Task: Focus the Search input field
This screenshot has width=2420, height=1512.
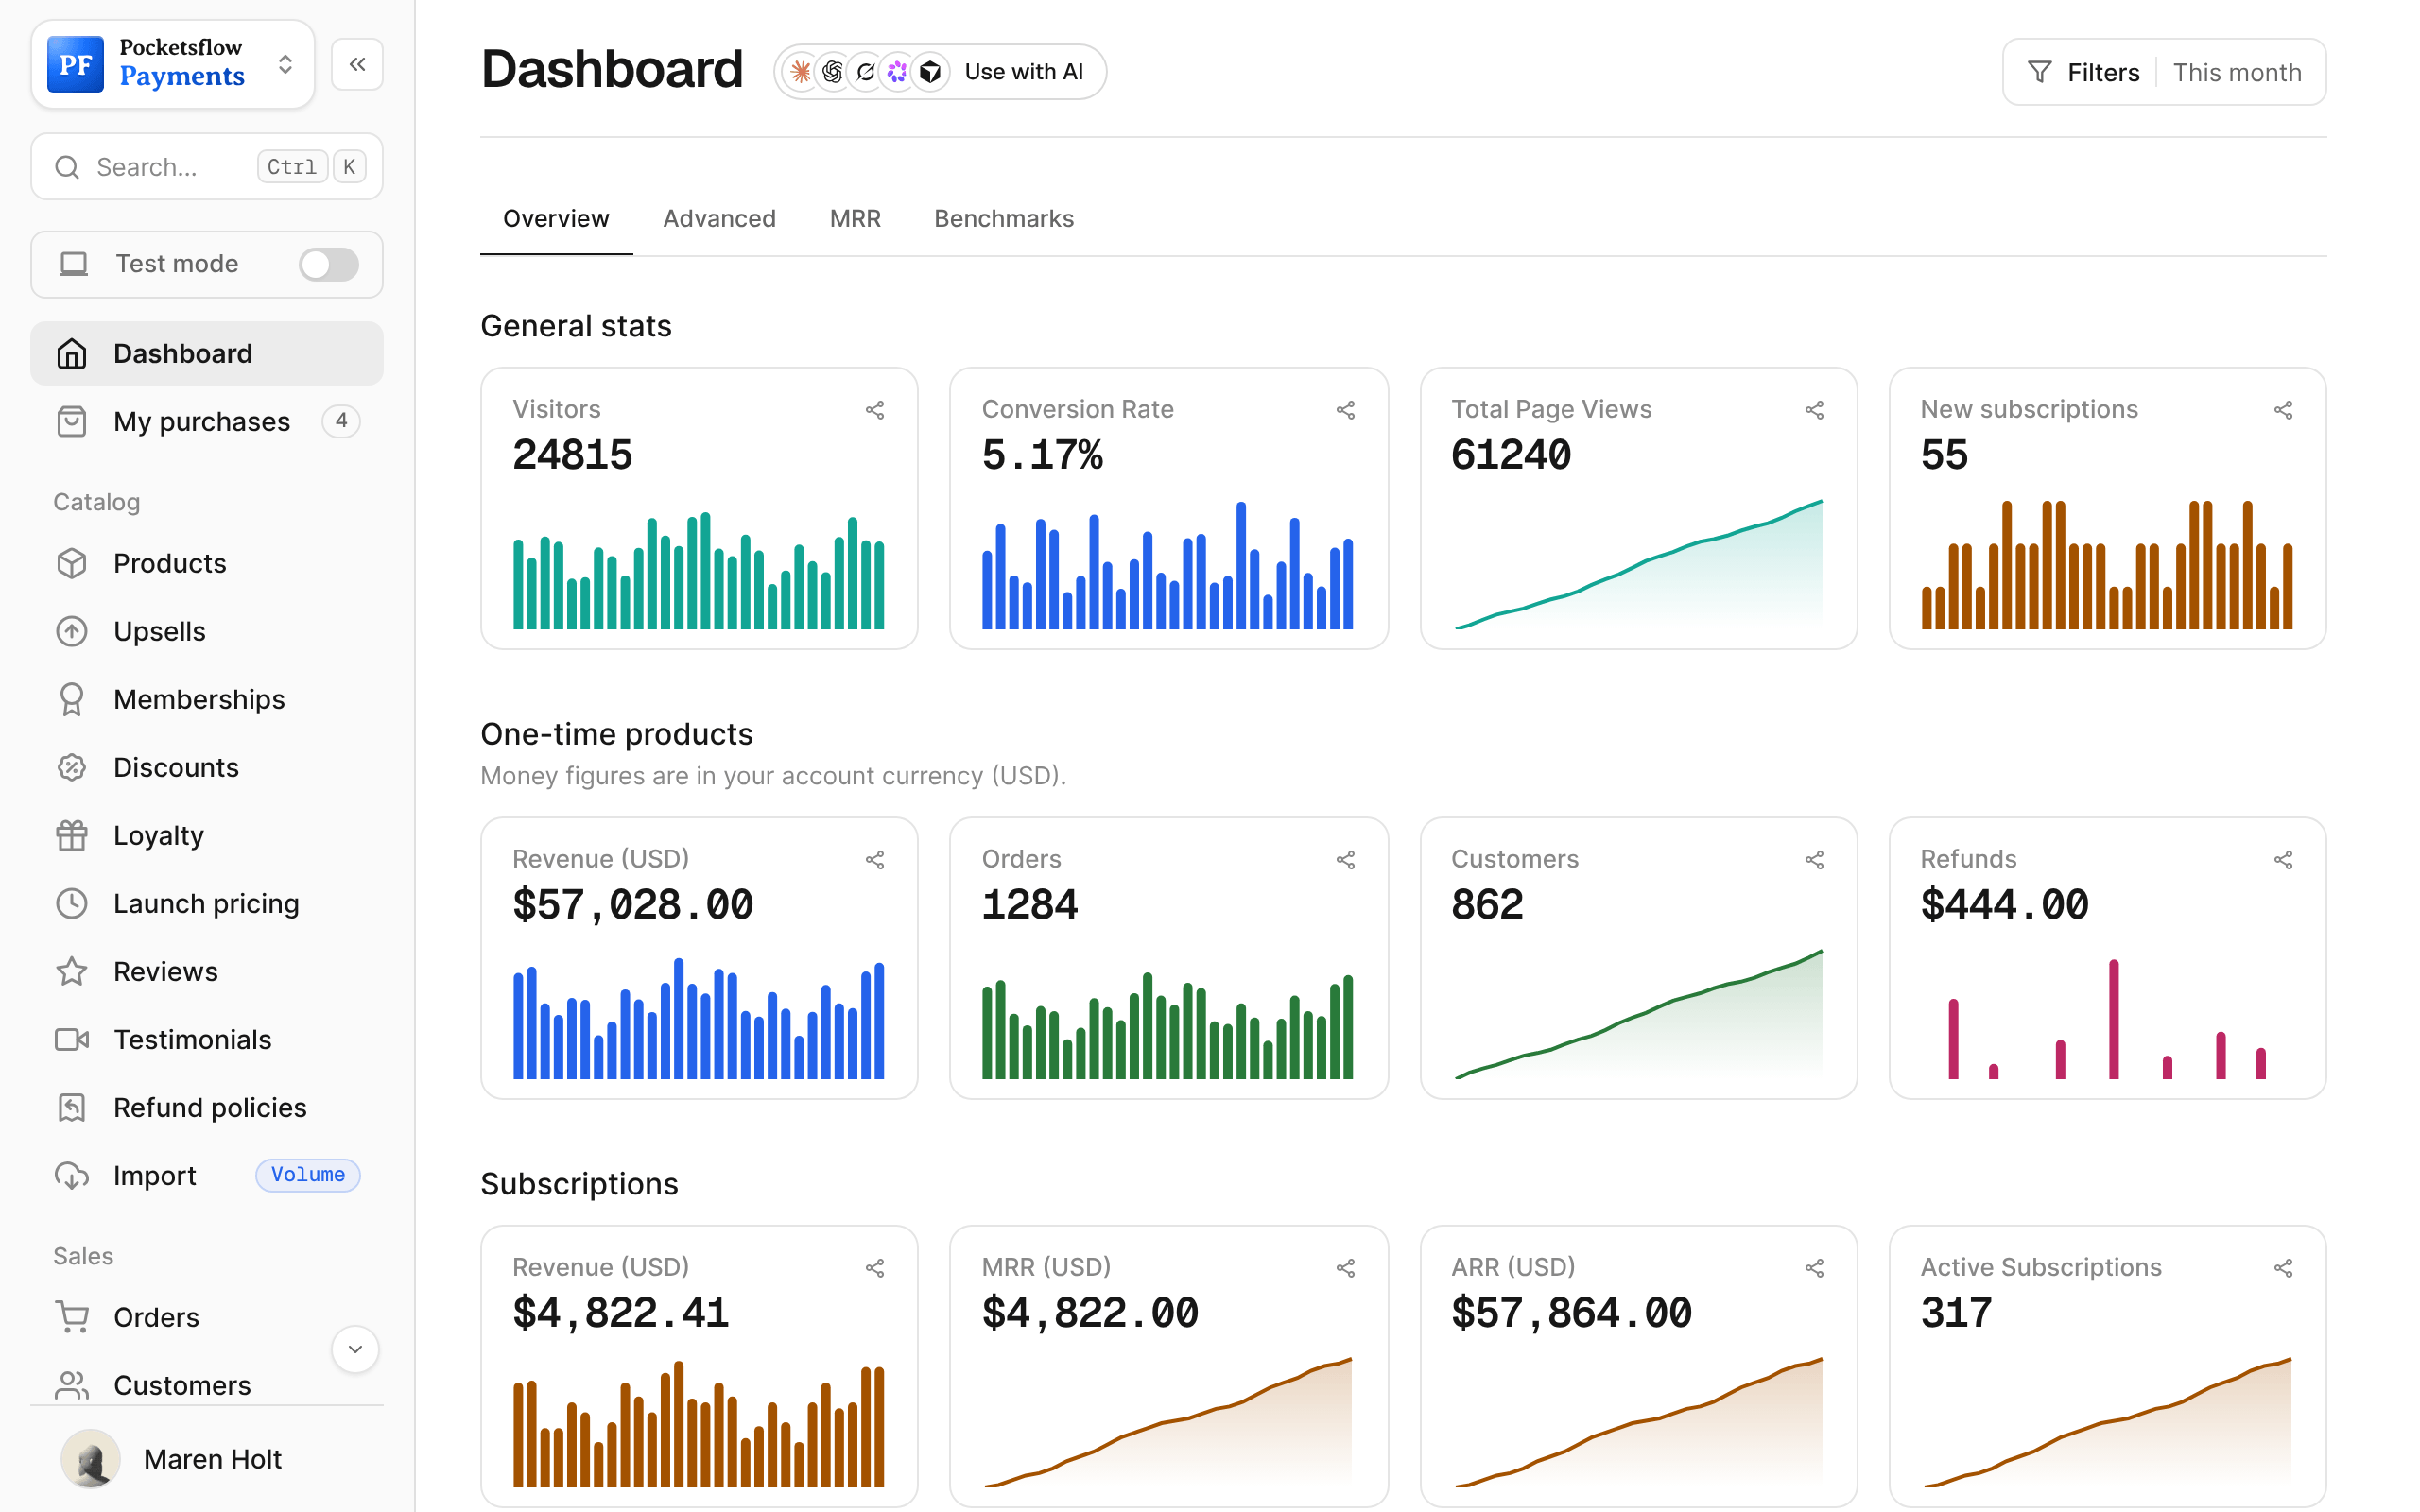Action: coord(207,166)
